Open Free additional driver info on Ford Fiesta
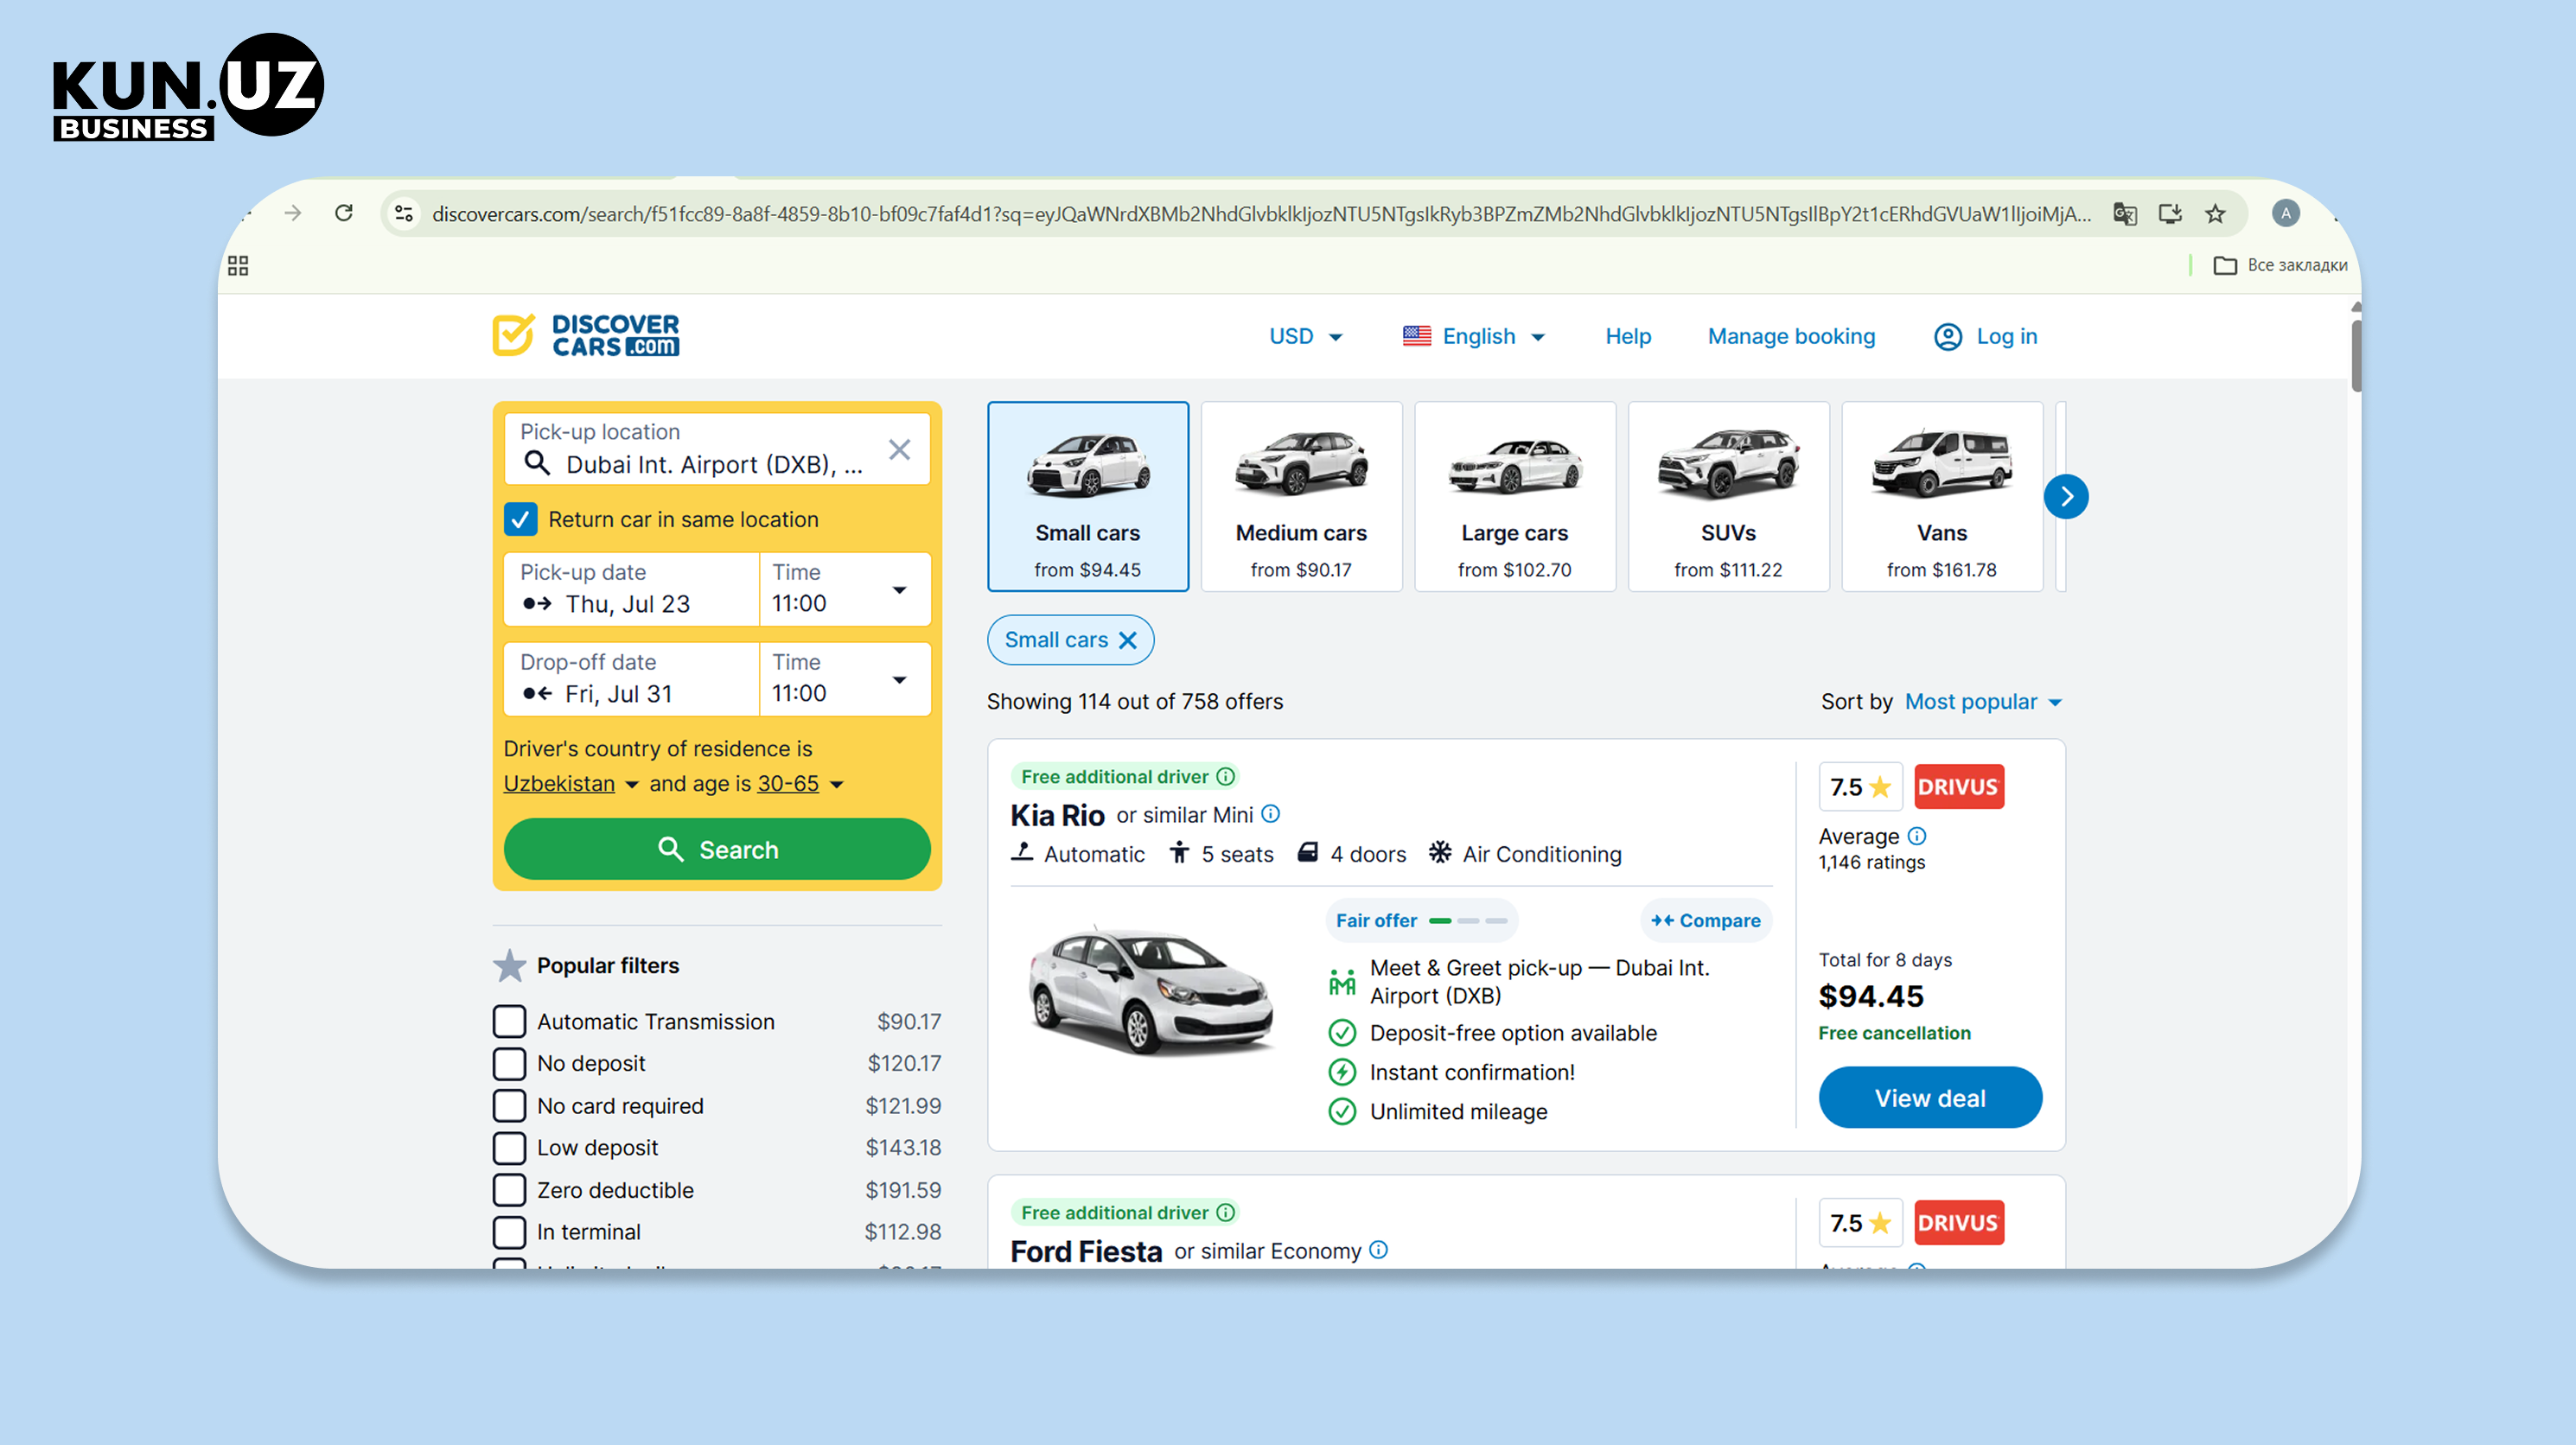 pos(1226,1213)
